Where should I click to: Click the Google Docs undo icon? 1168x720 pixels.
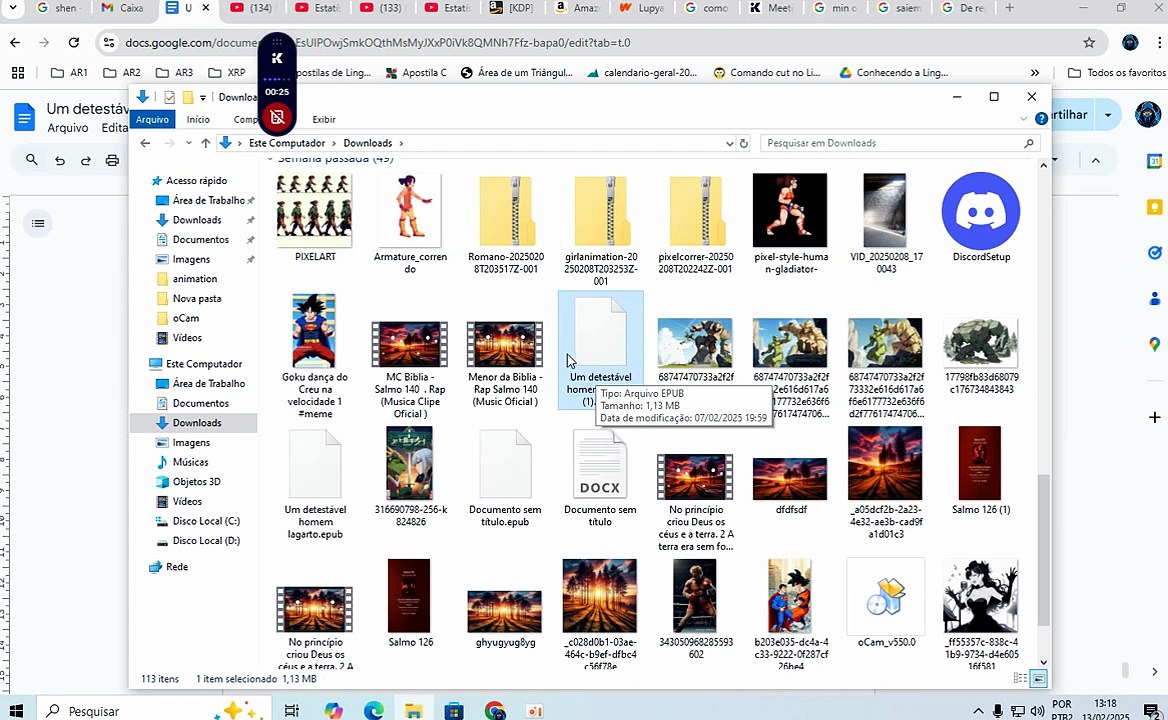pyautogui.click(x=60, y=160)
